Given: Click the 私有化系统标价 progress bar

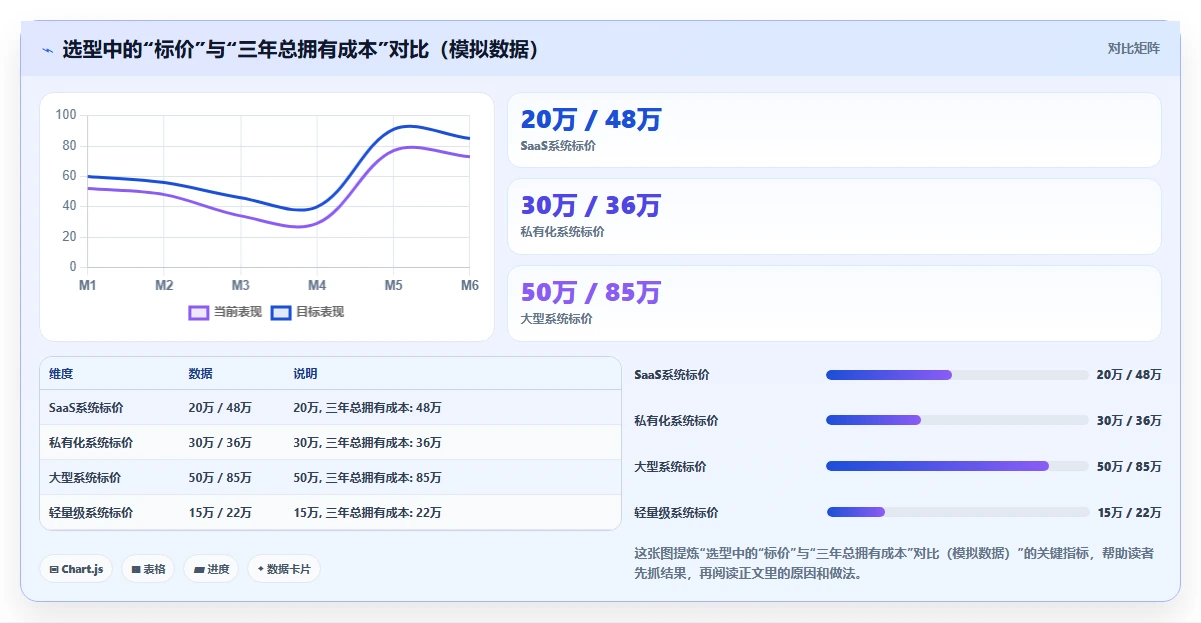Looking at the screenshot, I should pyautogui.click(x=957, y=420).
